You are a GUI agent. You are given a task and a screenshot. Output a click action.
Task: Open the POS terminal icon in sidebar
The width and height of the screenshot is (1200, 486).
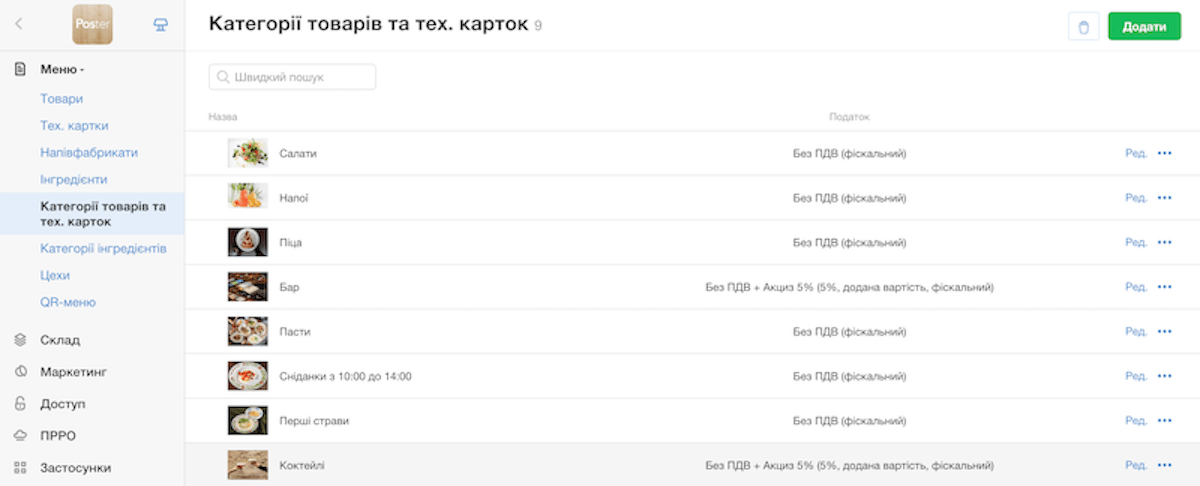point(161,25)
